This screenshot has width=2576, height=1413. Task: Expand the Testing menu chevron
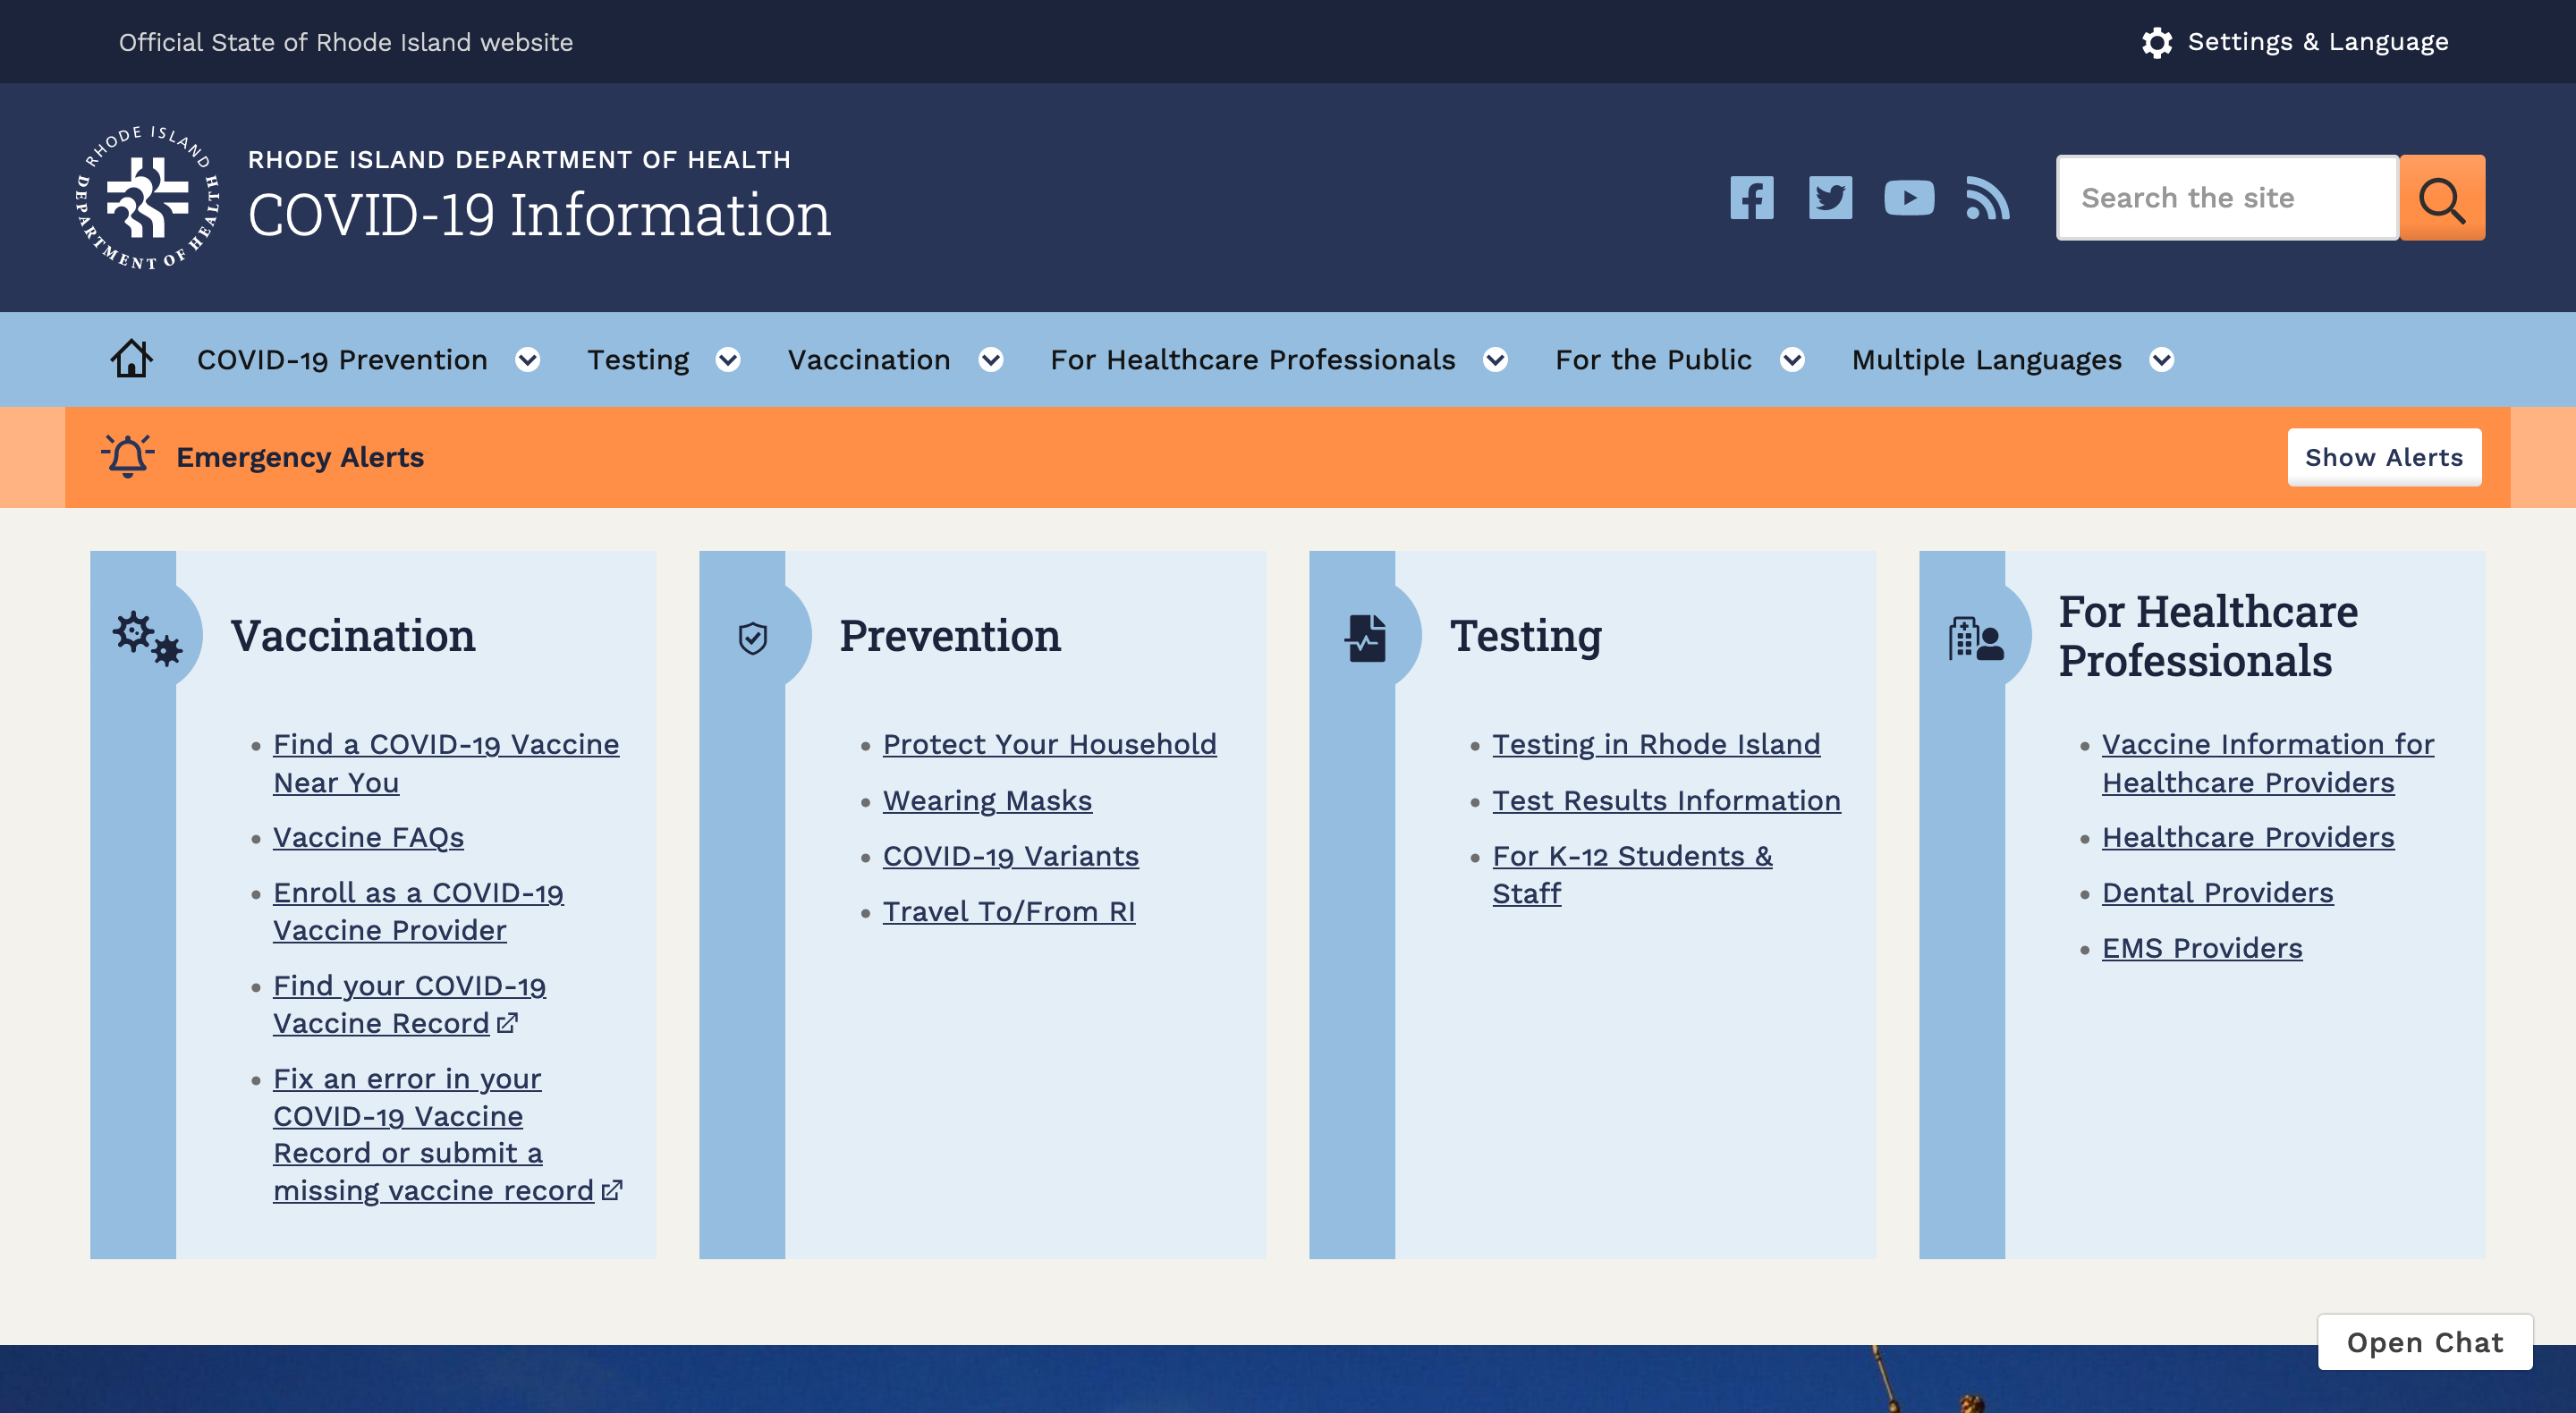(728, 360)
